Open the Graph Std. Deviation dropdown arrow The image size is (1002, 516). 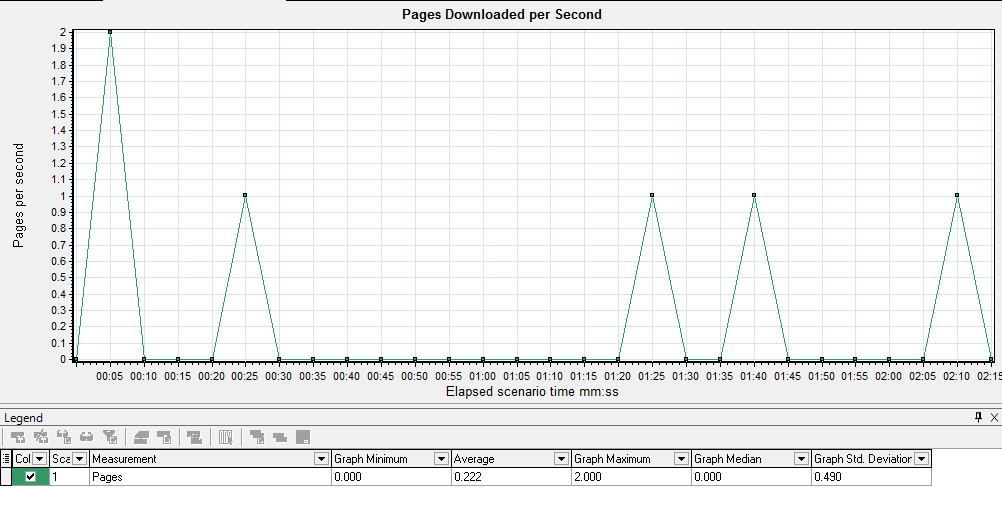click(921, 459)
